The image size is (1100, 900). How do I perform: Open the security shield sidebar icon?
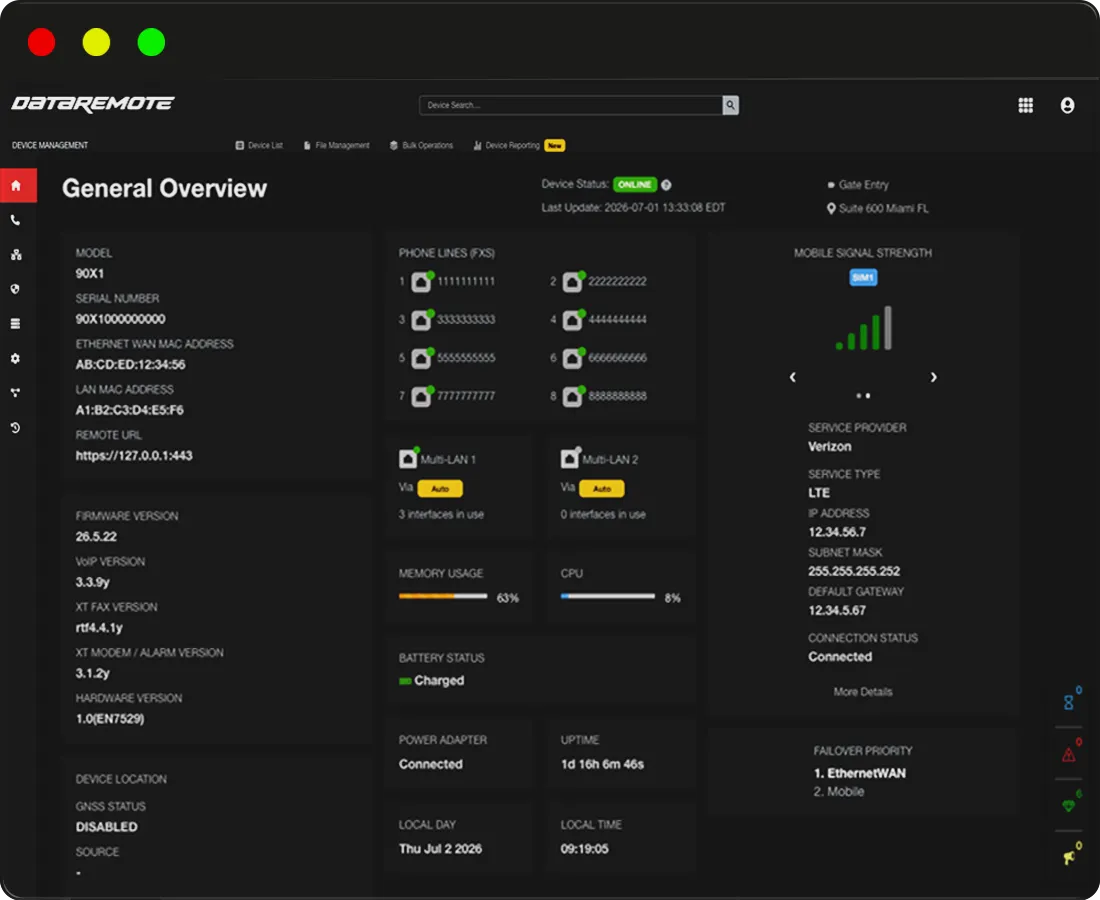point(15,289)
